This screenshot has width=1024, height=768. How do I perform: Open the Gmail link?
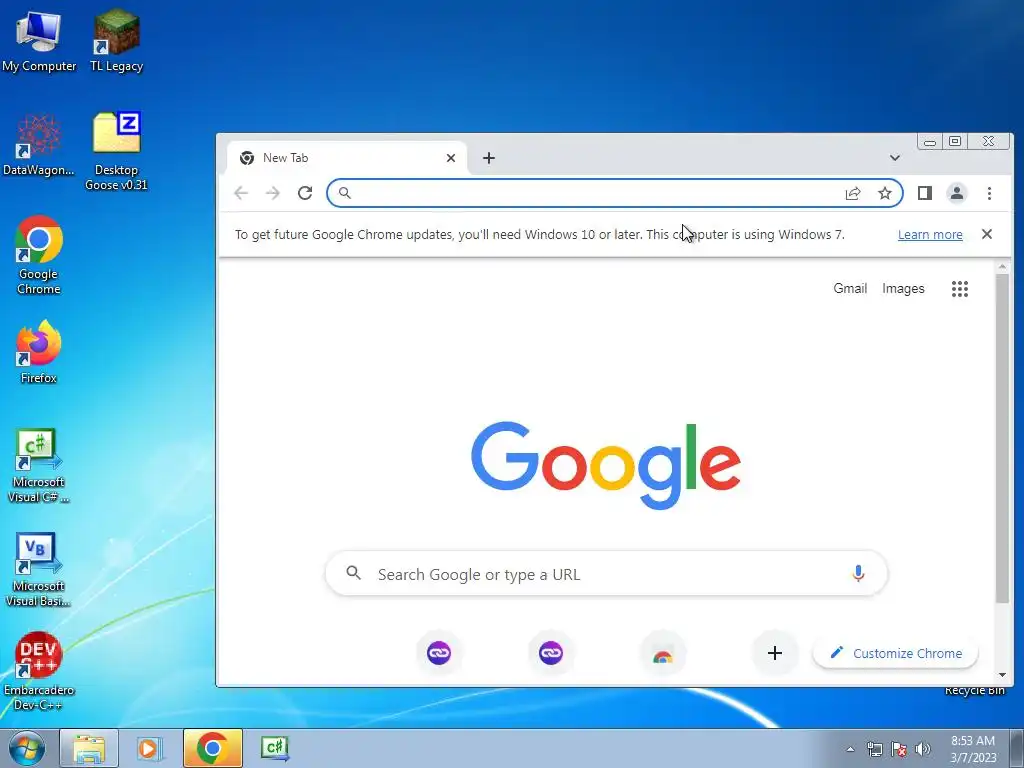click(x=850, y=289)
